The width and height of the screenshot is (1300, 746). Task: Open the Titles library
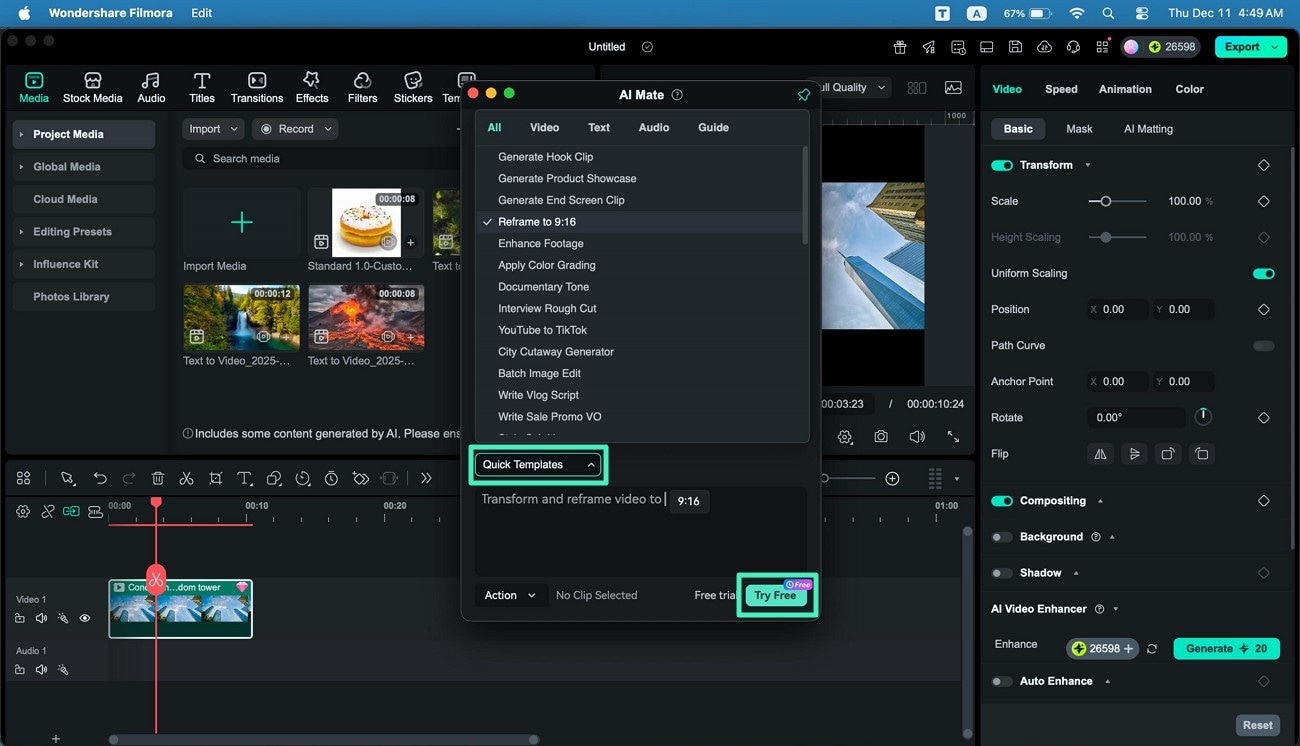(x=202, y=88)
